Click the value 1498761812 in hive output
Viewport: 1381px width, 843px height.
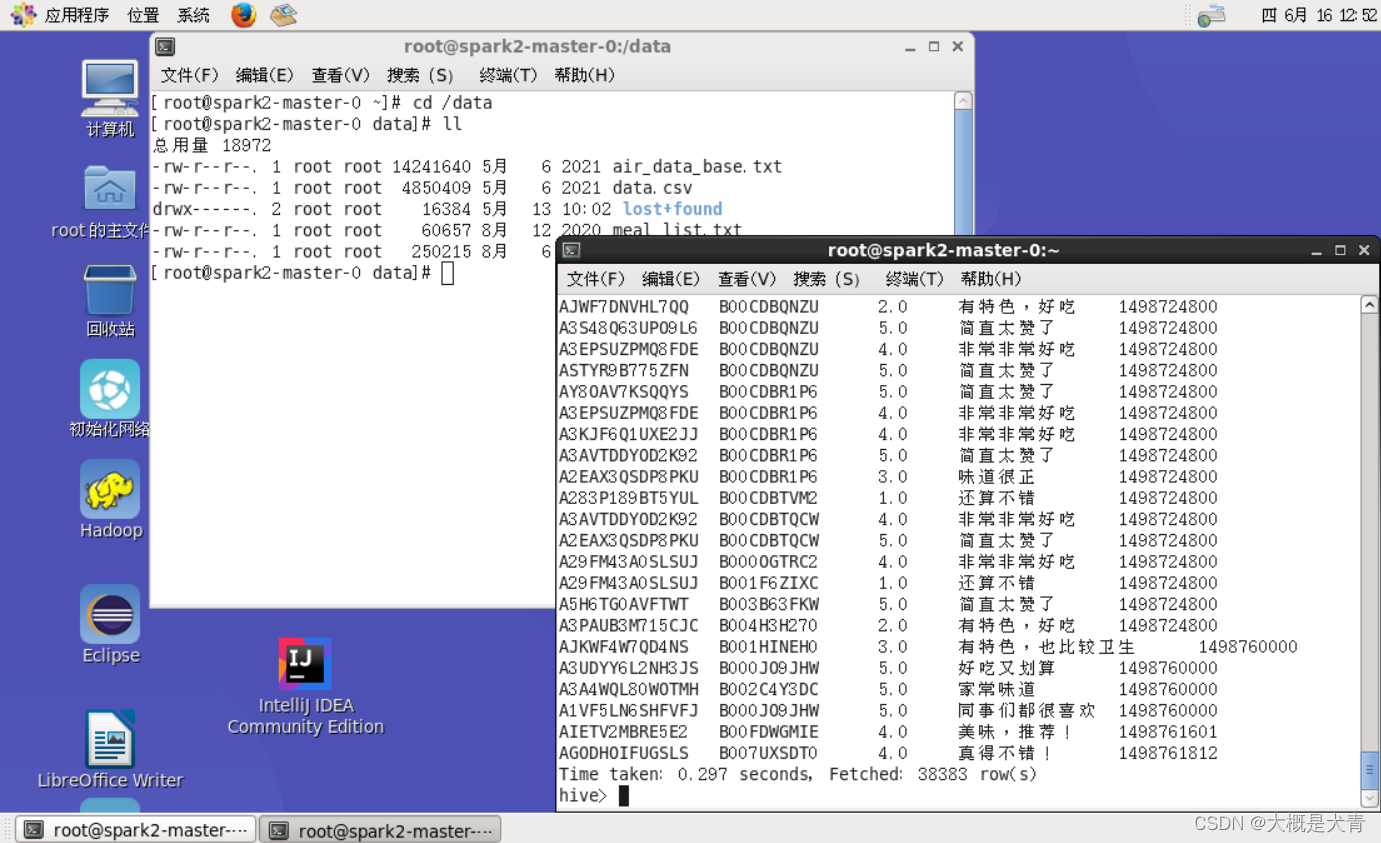1168,754
